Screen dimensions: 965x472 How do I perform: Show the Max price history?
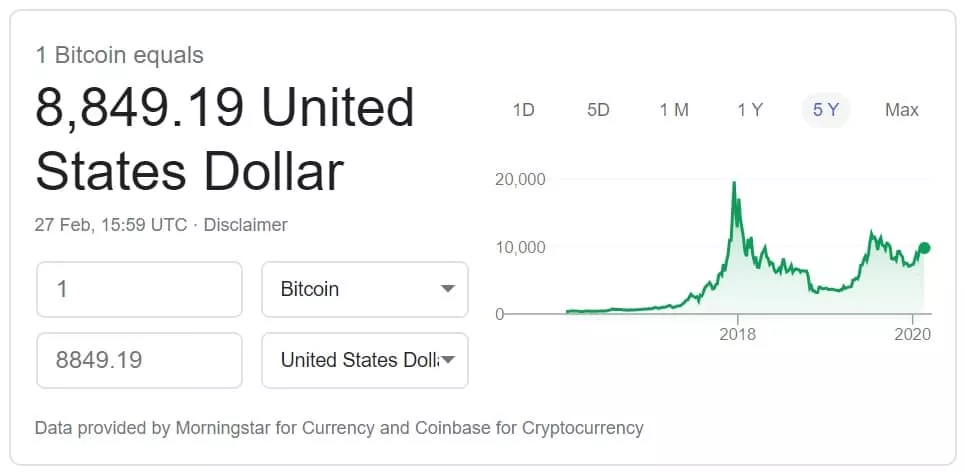pos(901,110)
